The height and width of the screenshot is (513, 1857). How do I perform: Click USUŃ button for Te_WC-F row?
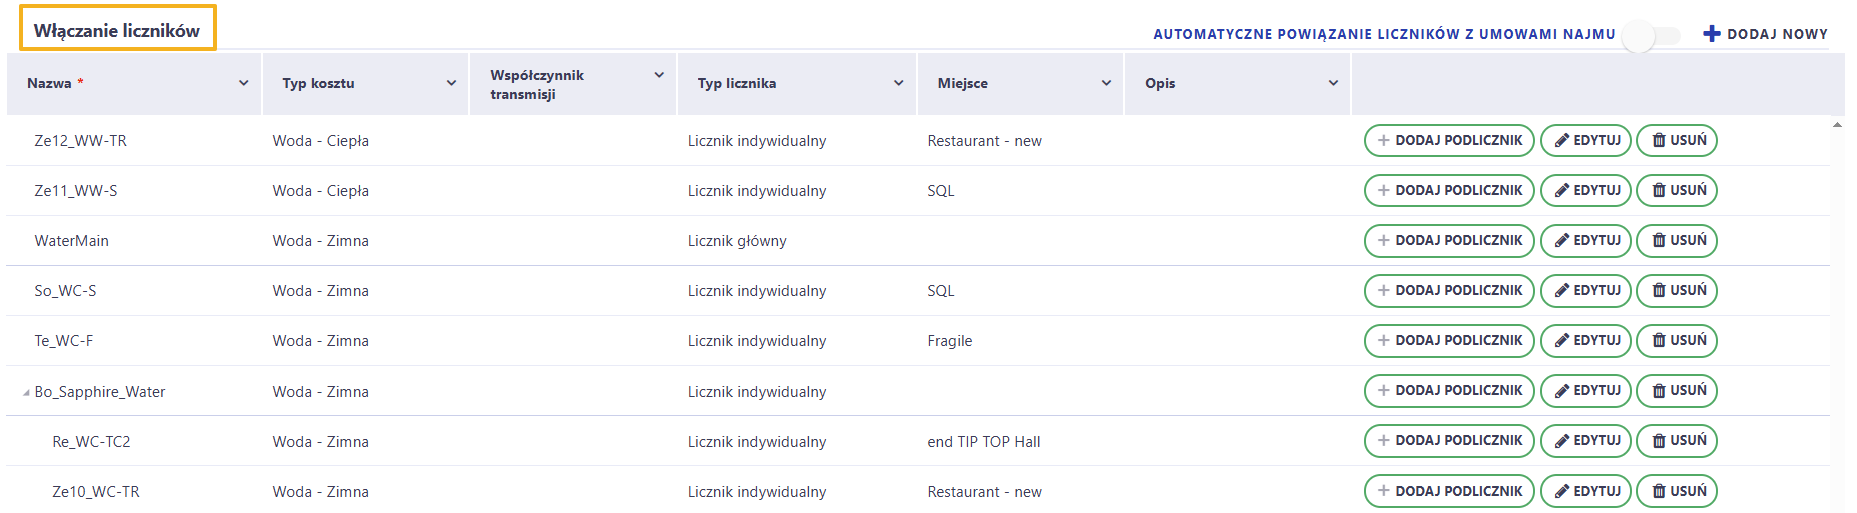tap(1677, 341)
